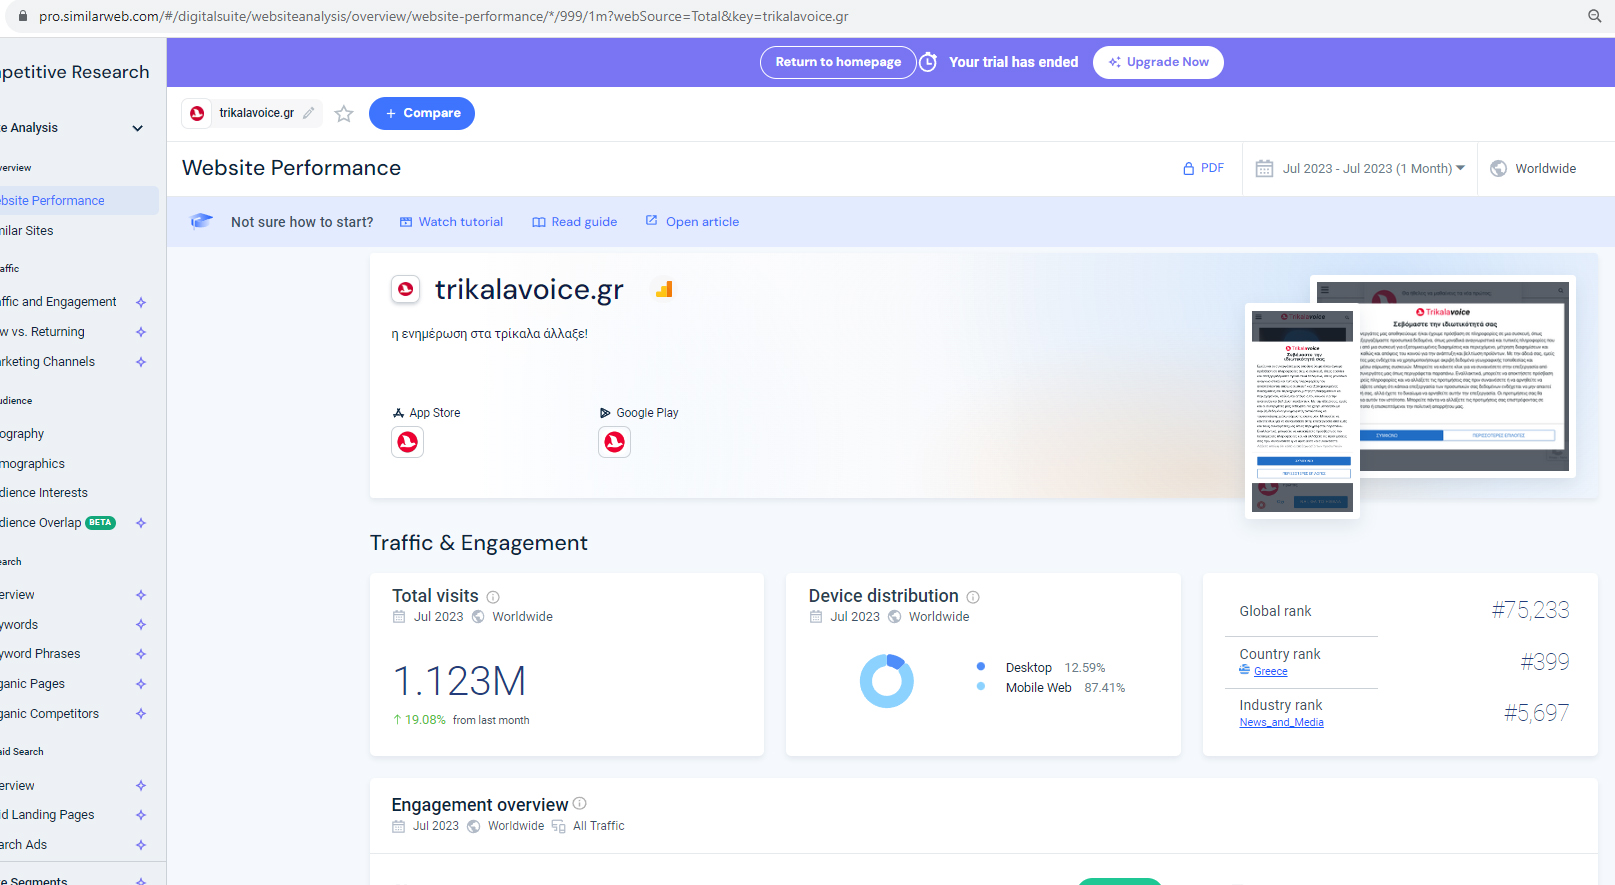Click the Upgrade Now button

pyautogui.click(x=1158, y=62)
